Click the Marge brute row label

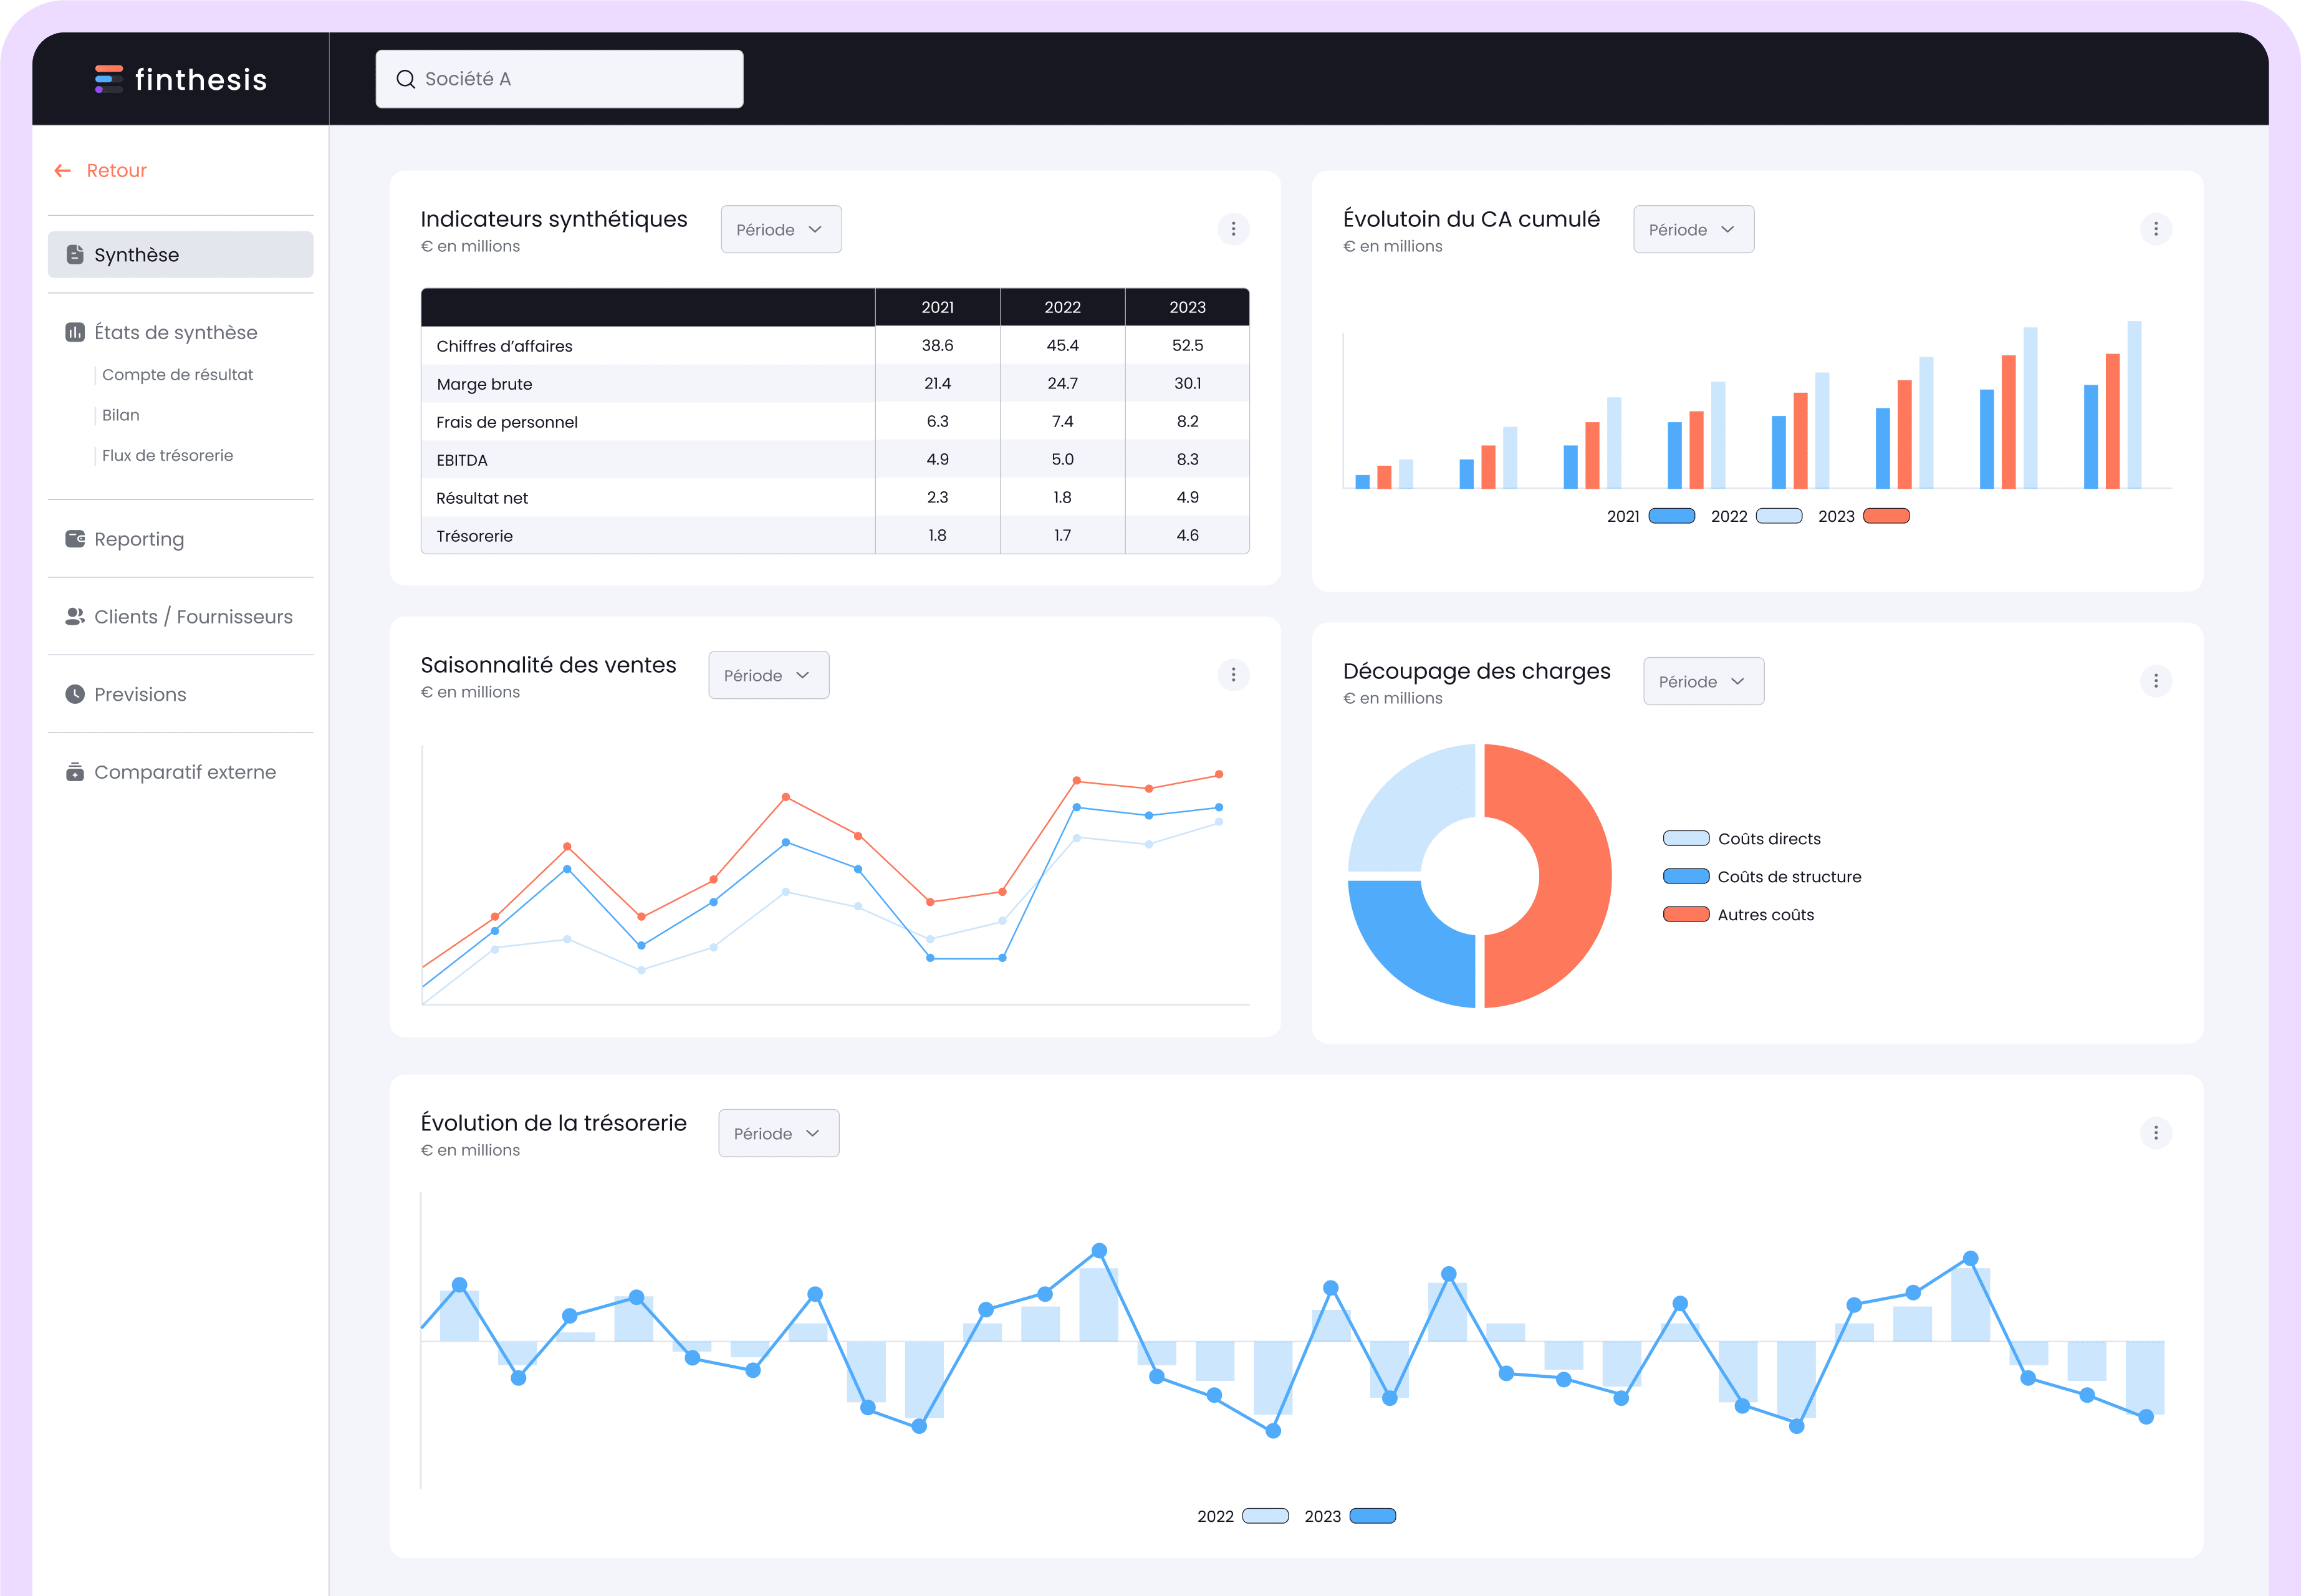coord(484,384)
